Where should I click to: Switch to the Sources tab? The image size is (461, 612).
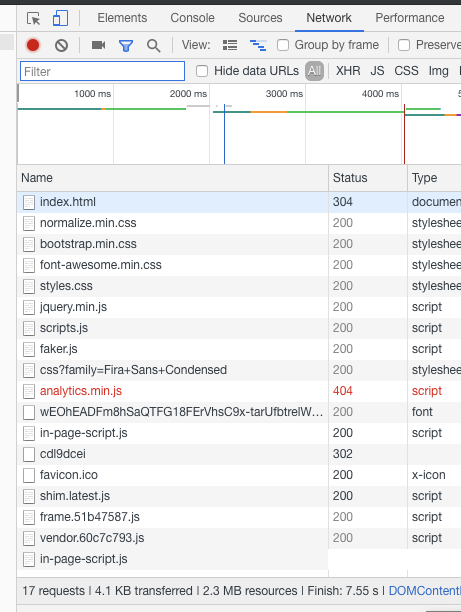pos(260,18)
